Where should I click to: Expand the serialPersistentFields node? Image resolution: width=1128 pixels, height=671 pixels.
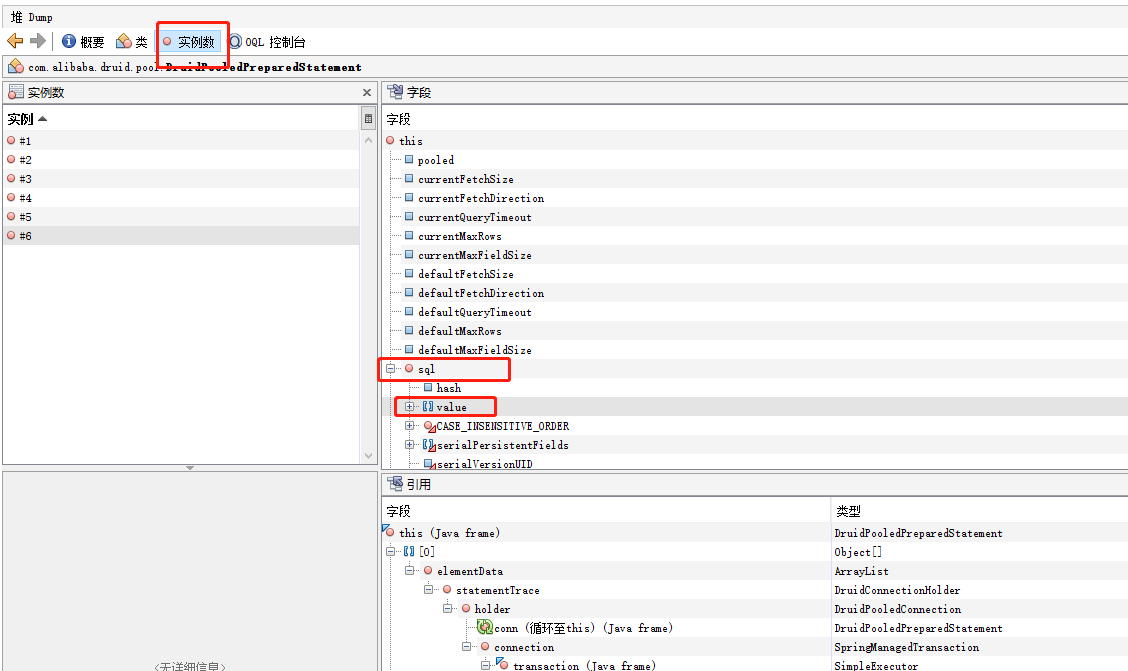[410, 445]
